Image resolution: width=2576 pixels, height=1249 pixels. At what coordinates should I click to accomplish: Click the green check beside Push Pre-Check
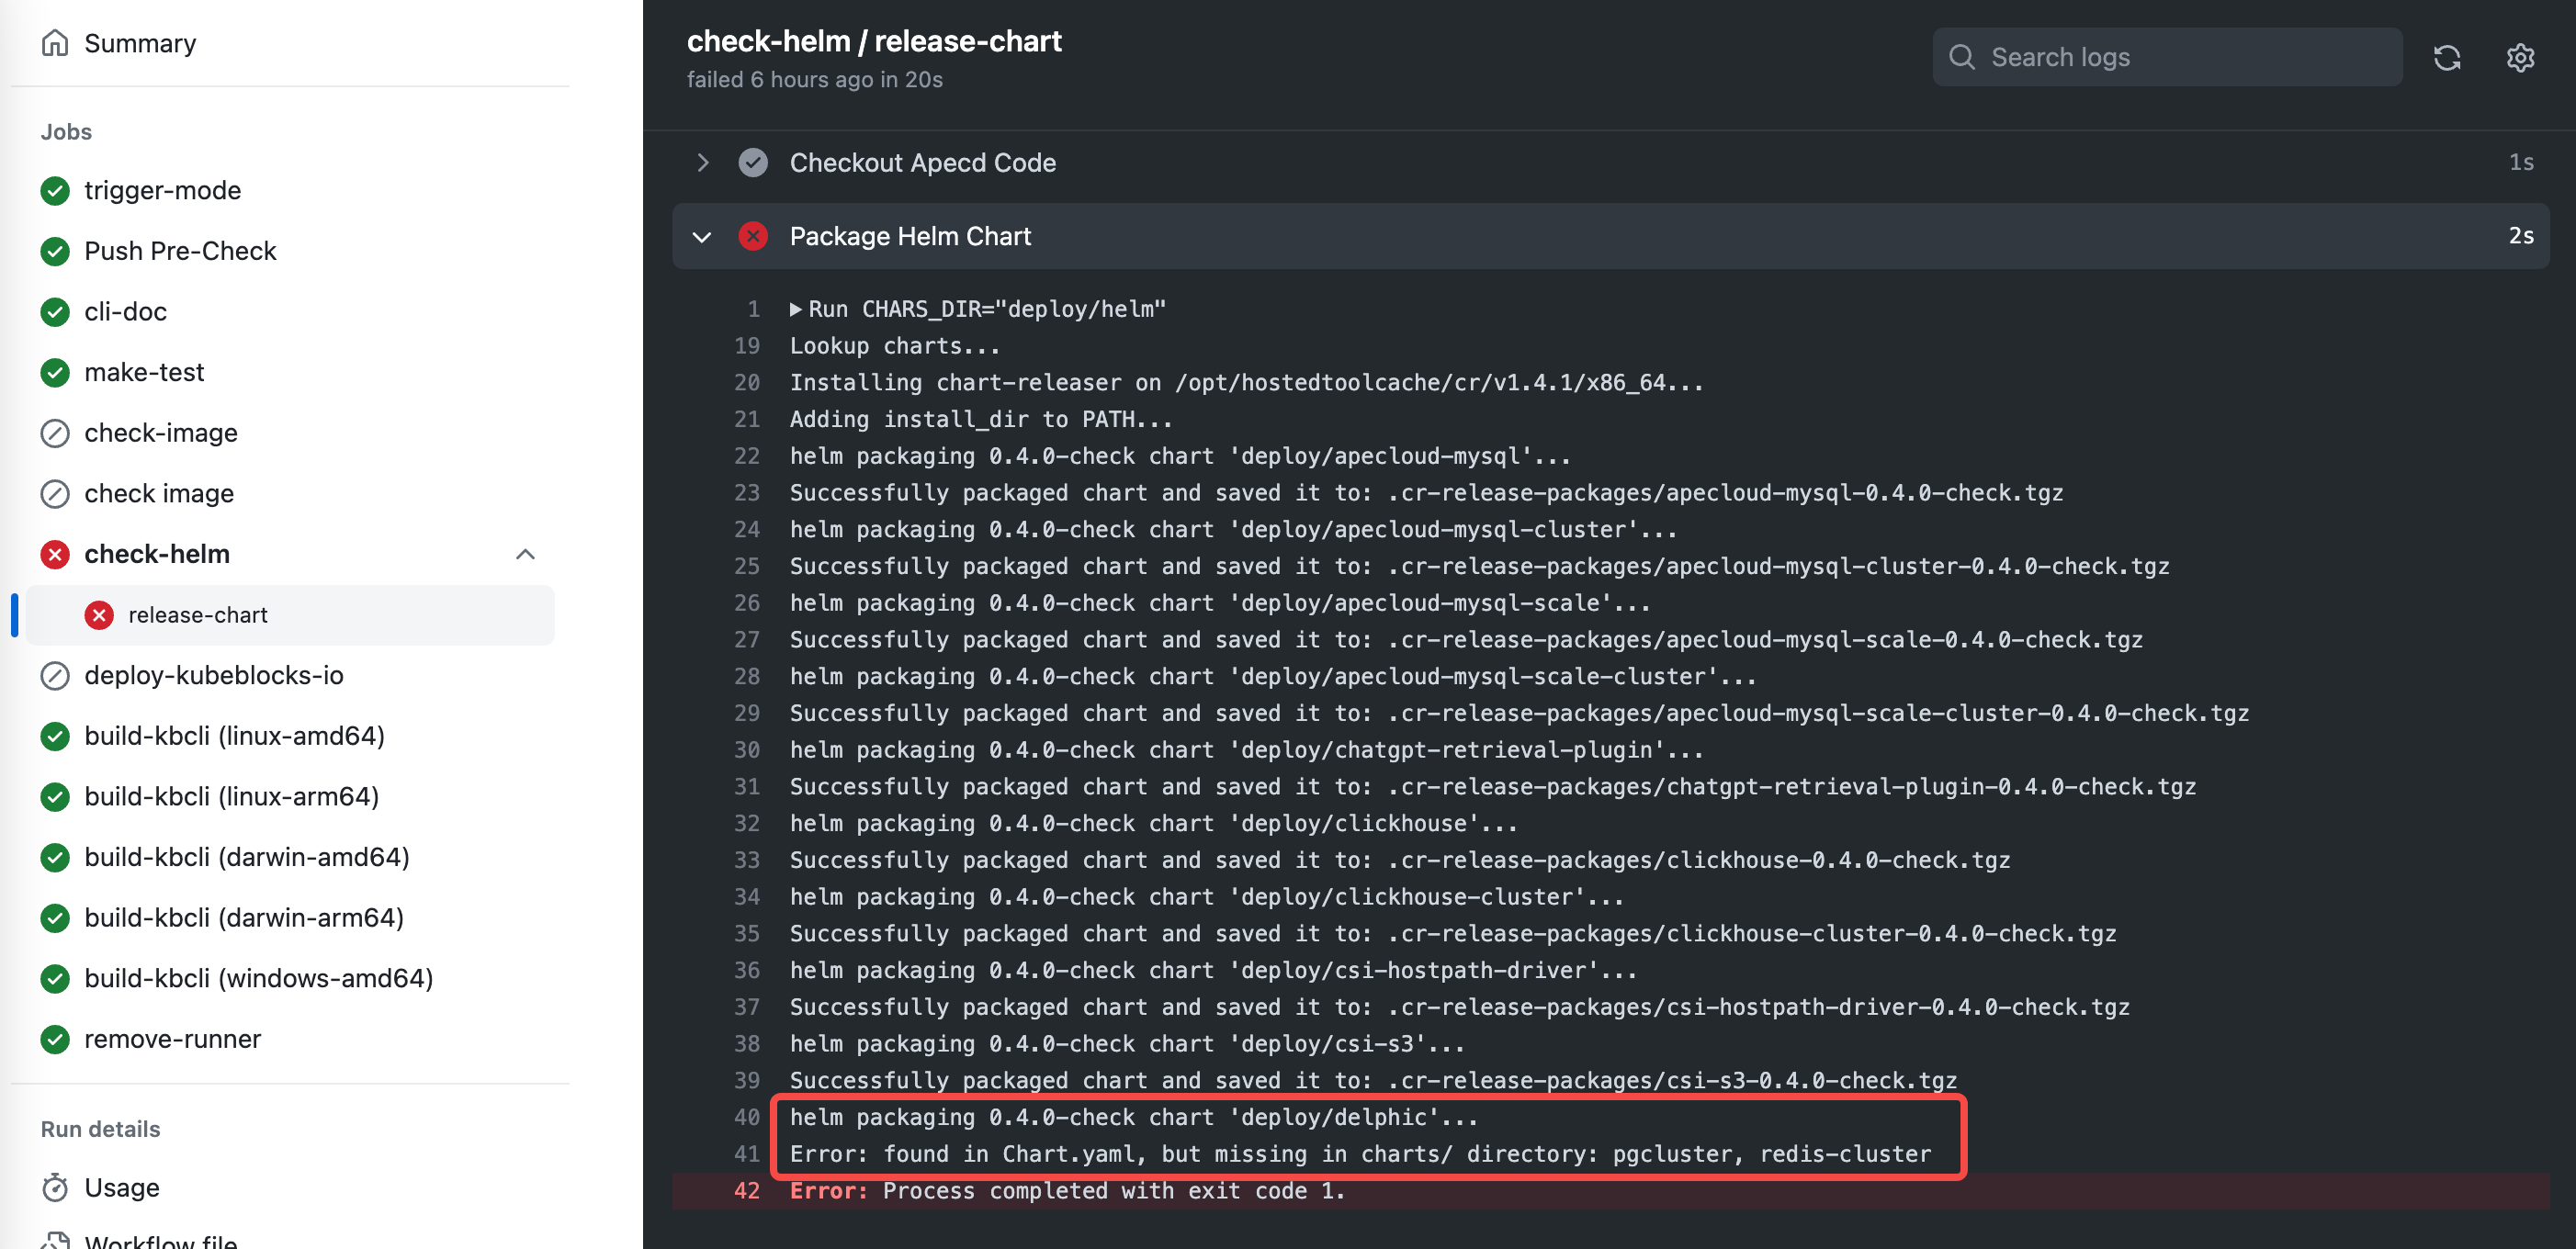[x=55, y=251]
